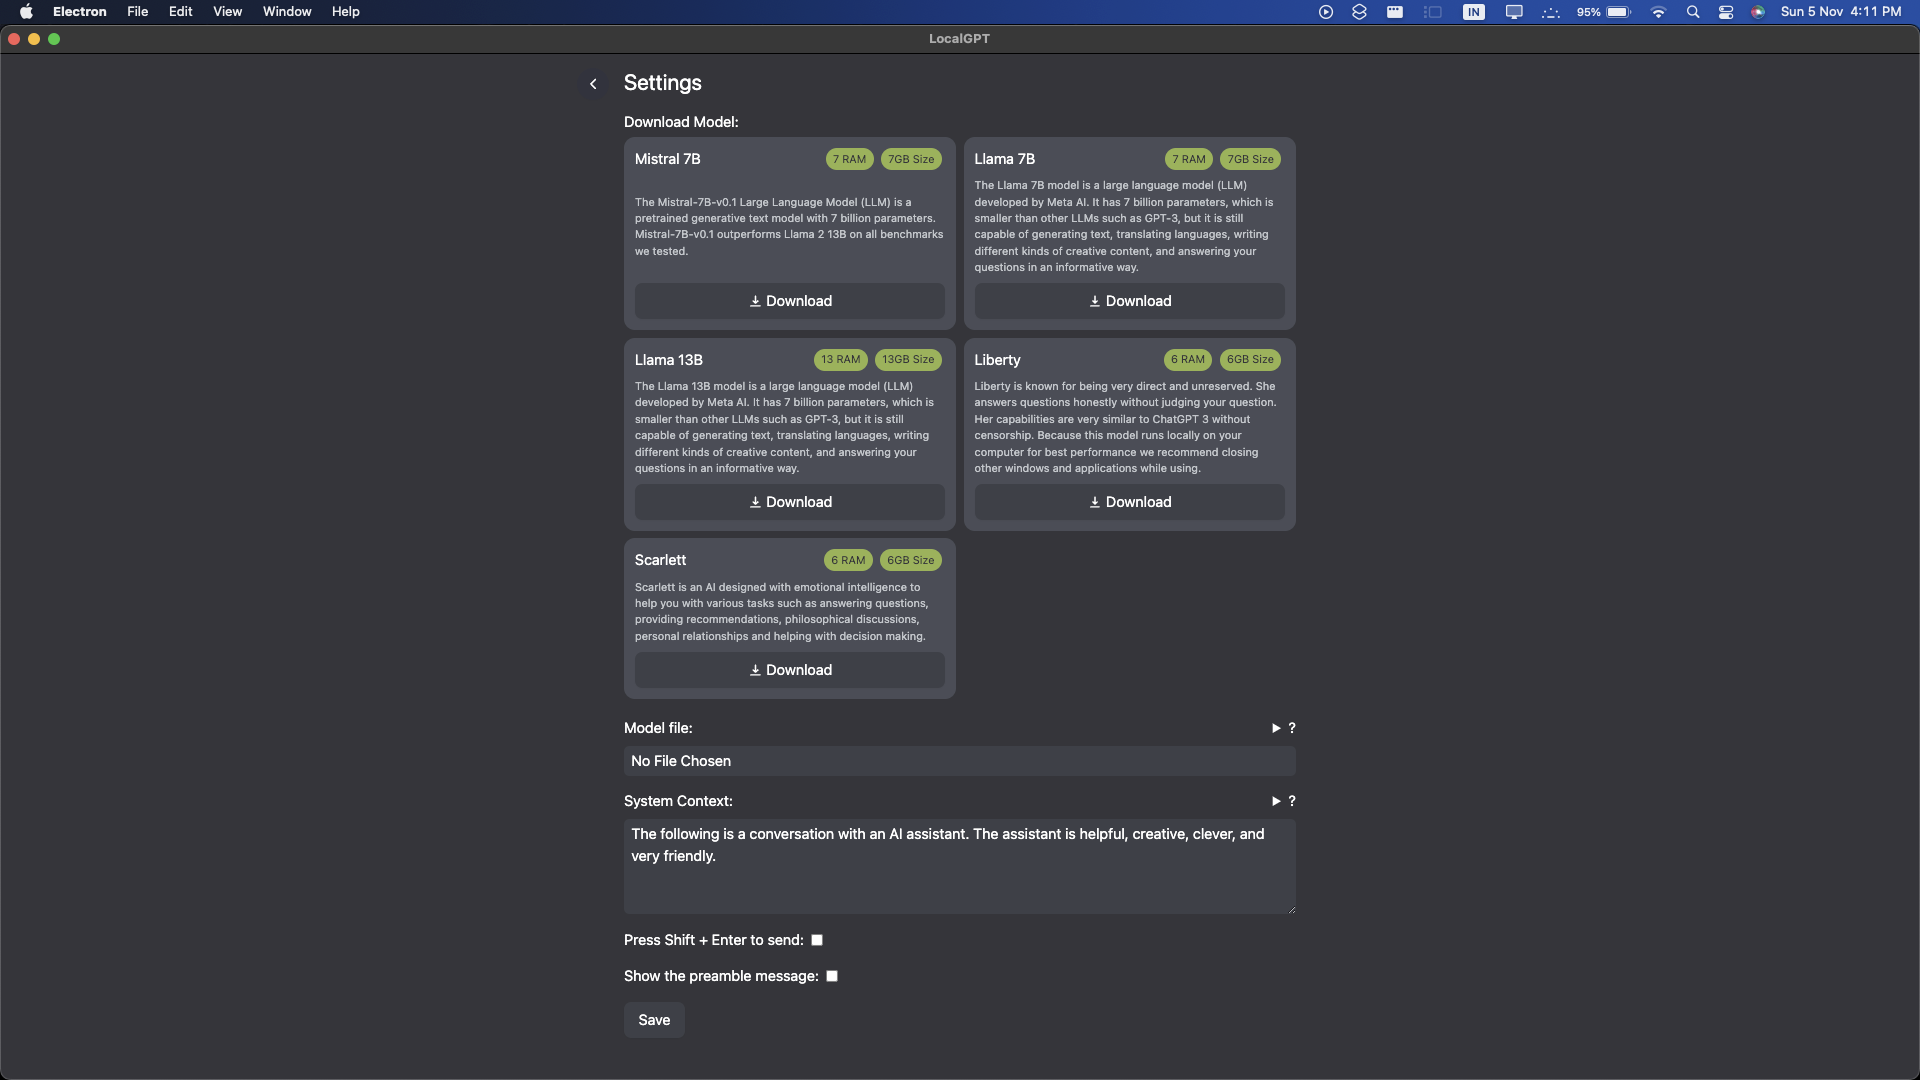Open the View menu
Screen dimensions: 1920x1080
point(227,12)
